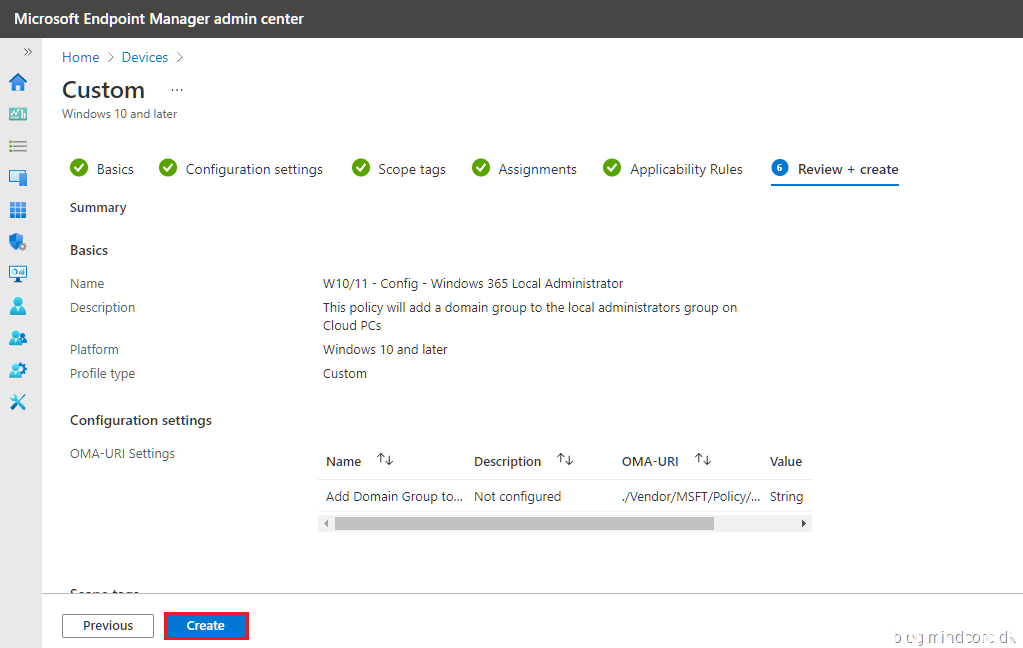The image size is (1023, 648).
Task: Toggle sort order on the Description column
Action: 565,460
